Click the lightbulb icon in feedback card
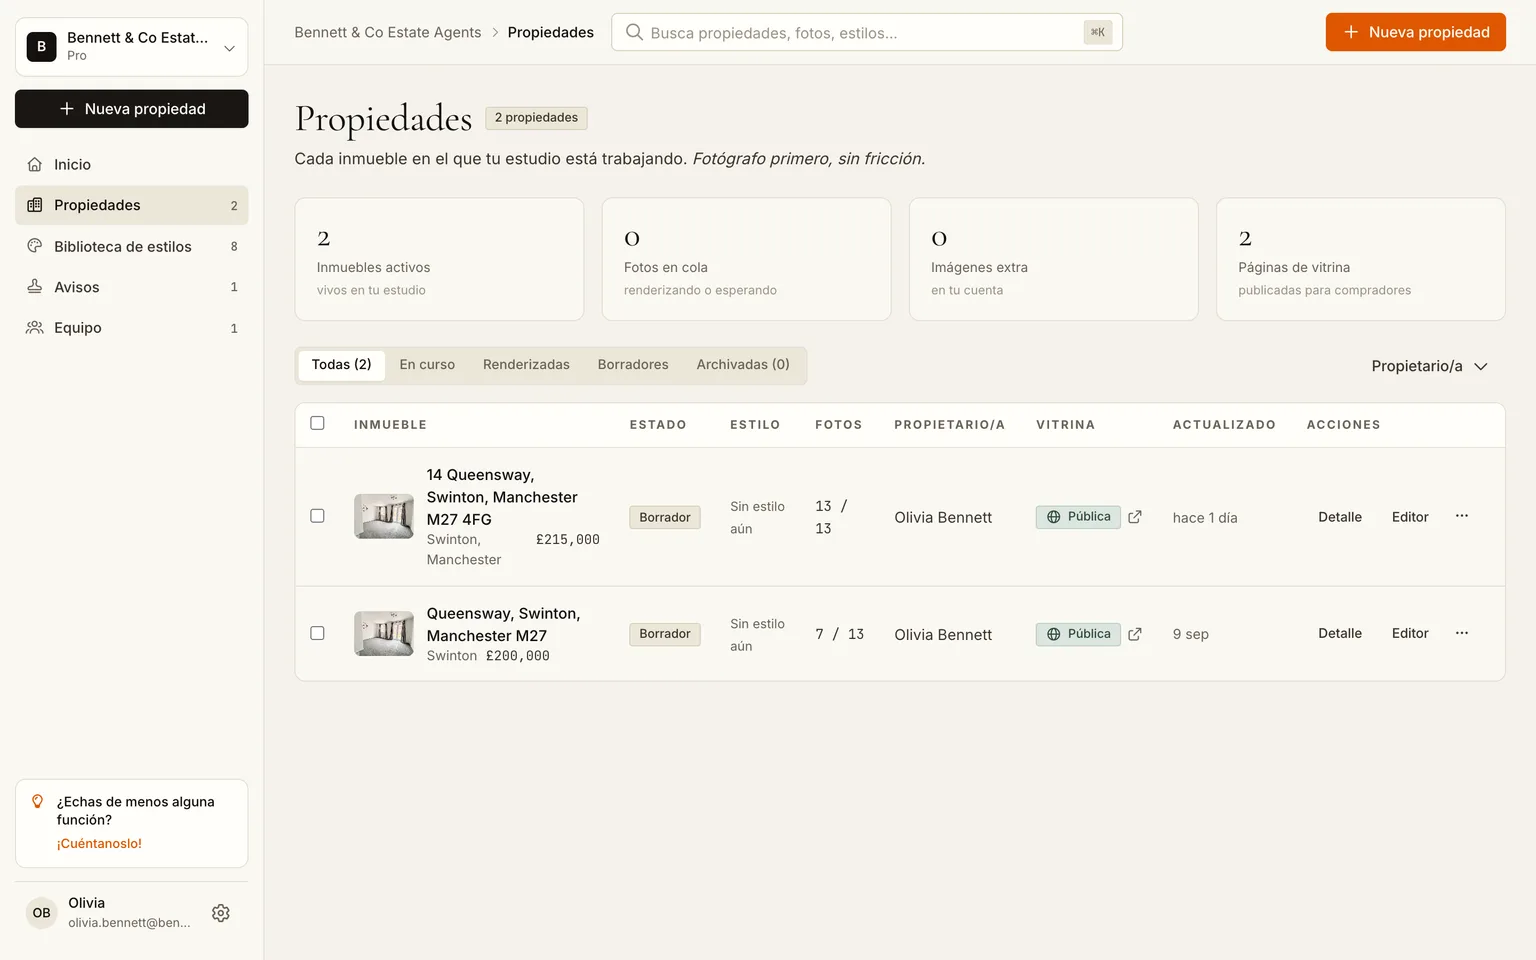 (38, 802)
